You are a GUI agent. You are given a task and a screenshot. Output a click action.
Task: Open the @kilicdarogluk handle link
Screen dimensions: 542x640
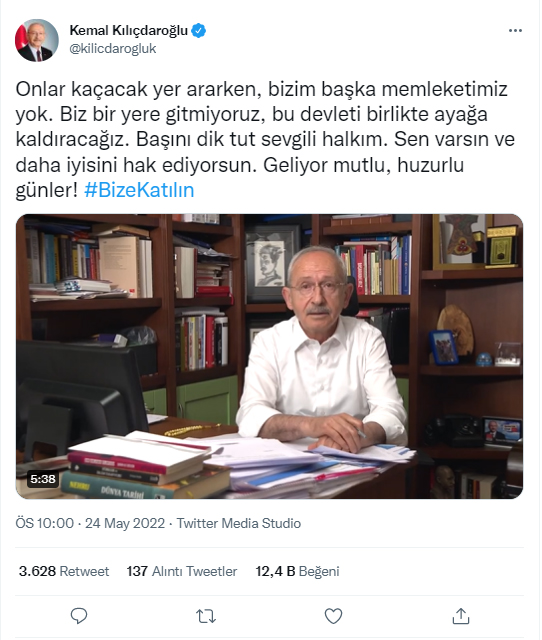click(x=113, y=49)
